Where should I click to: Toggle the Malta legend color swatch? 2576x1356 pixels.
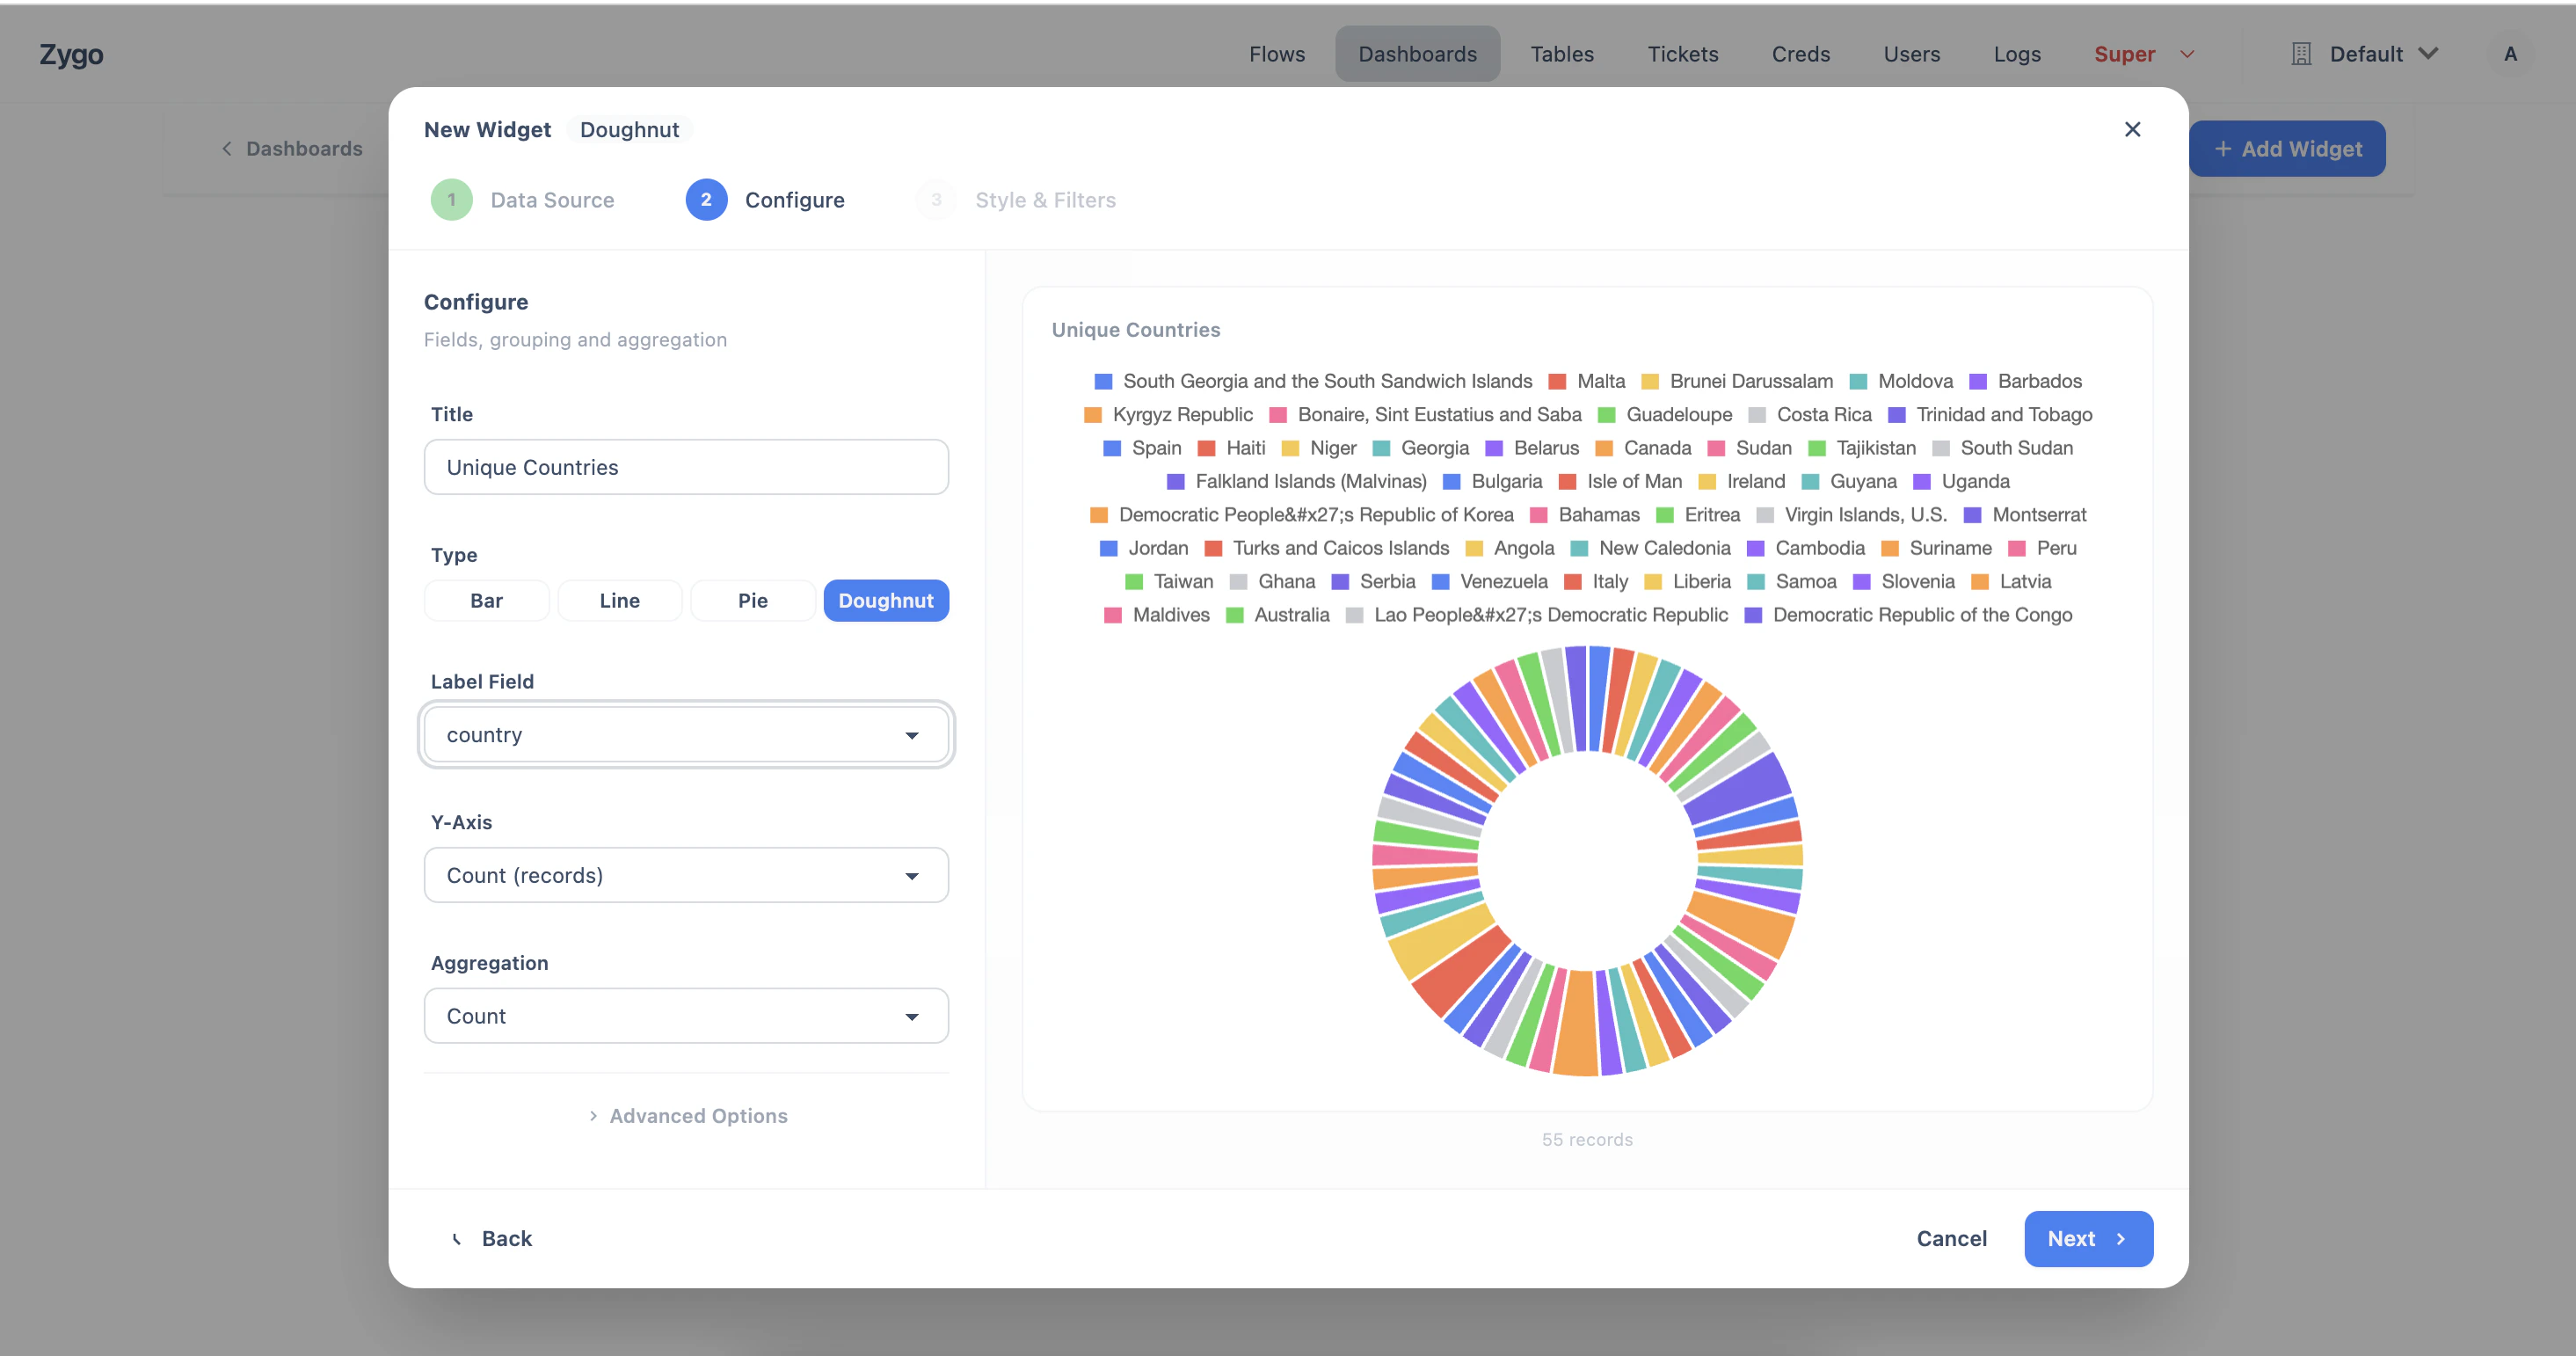pos(1557,381)
